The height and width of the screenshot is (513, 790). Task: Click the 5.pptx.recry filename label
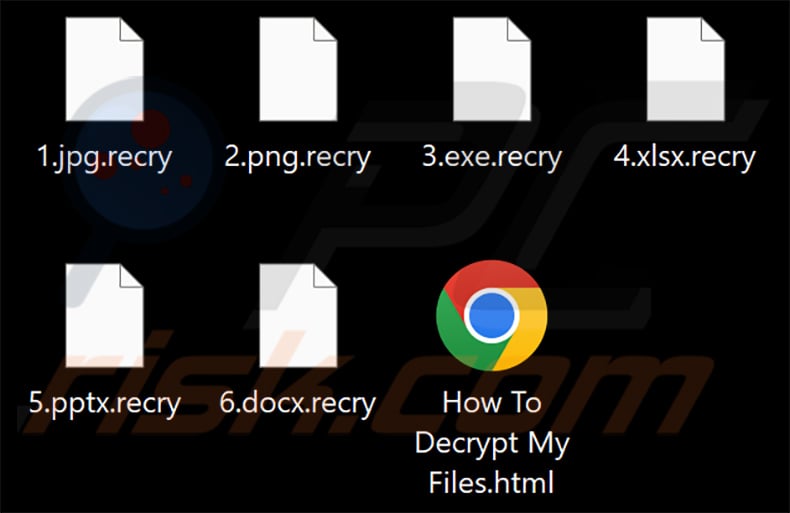click(104, 404)
